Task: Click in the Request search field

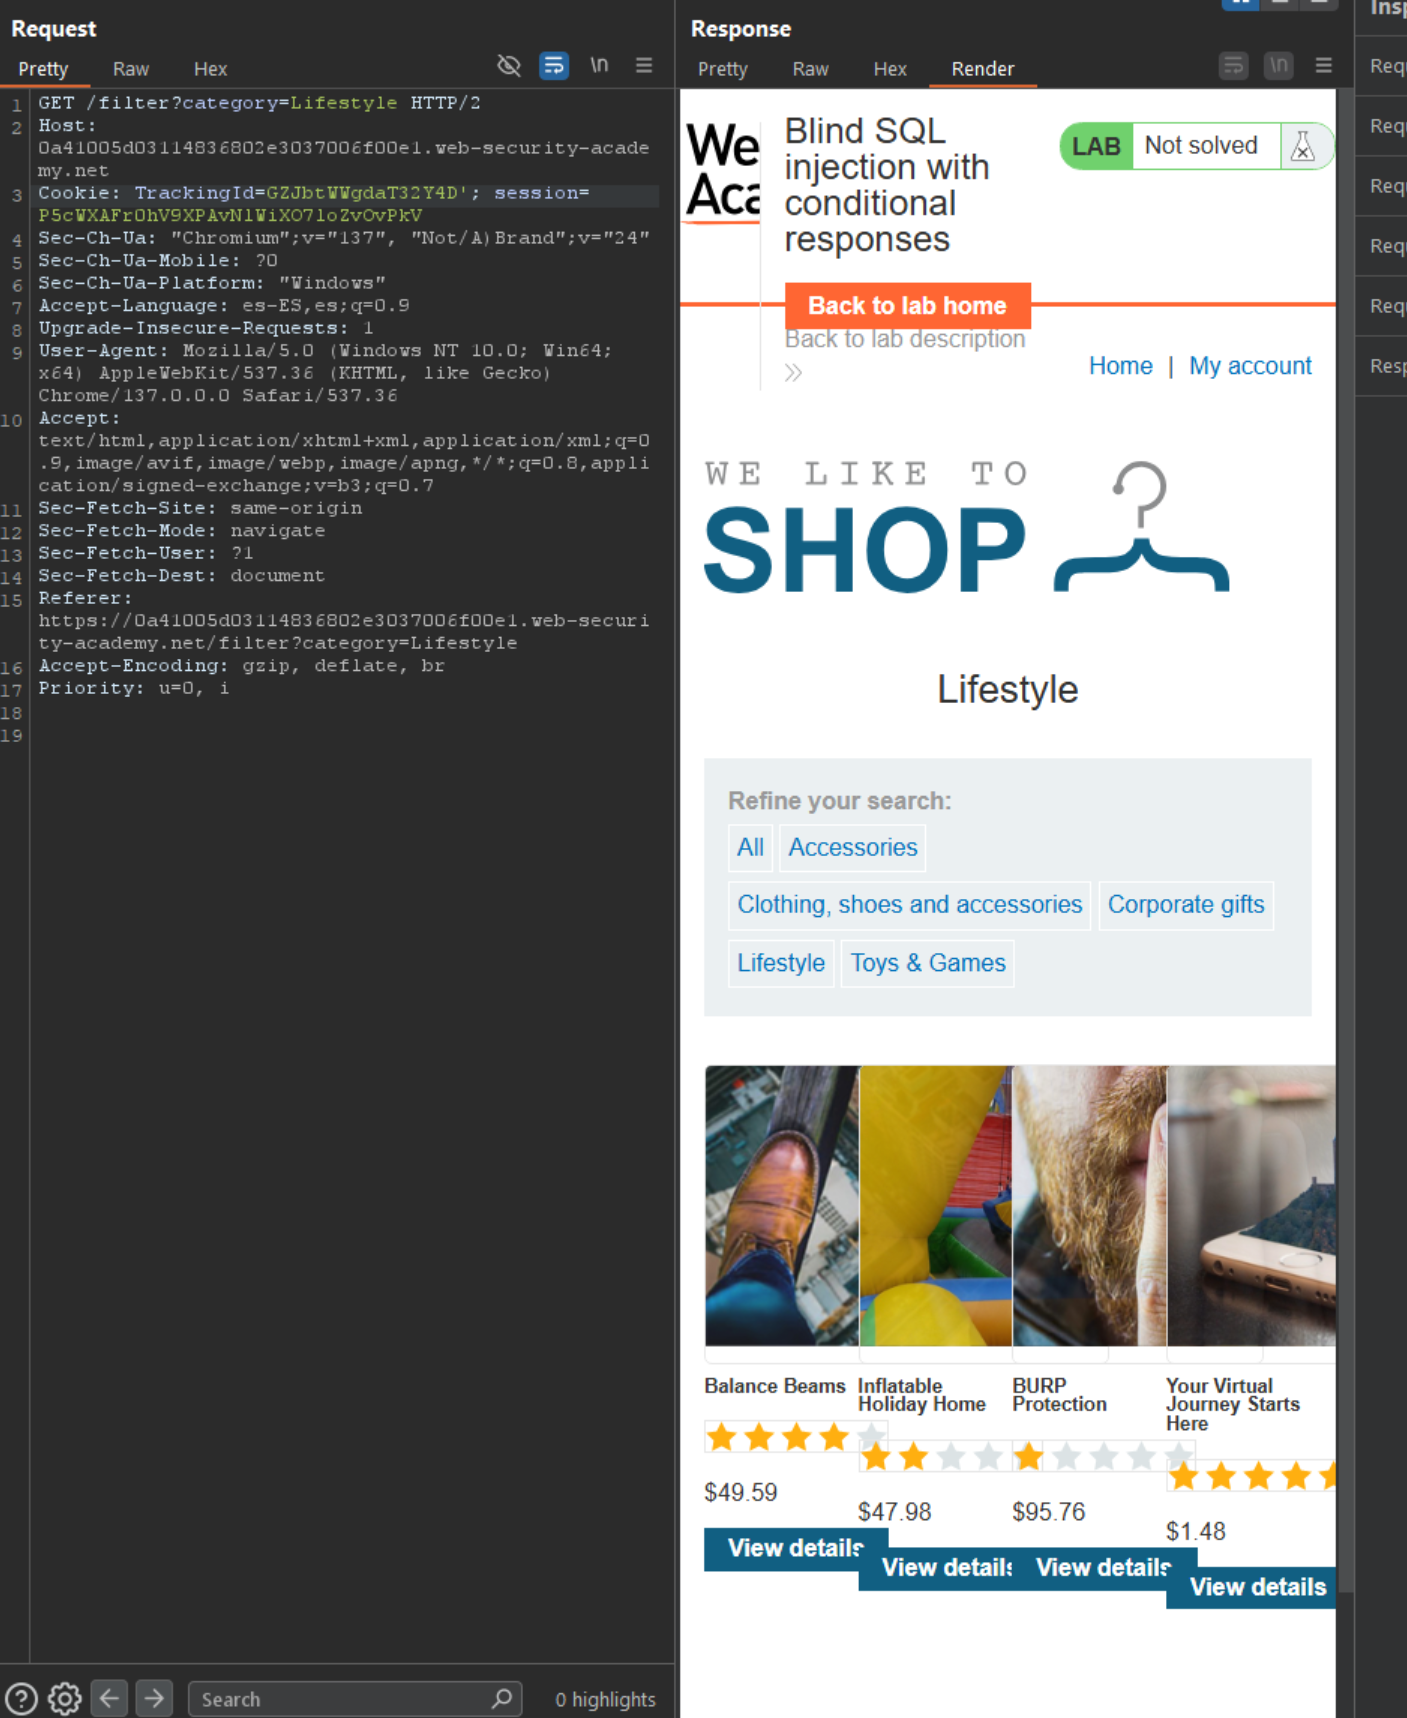Action: [340, 1699]
